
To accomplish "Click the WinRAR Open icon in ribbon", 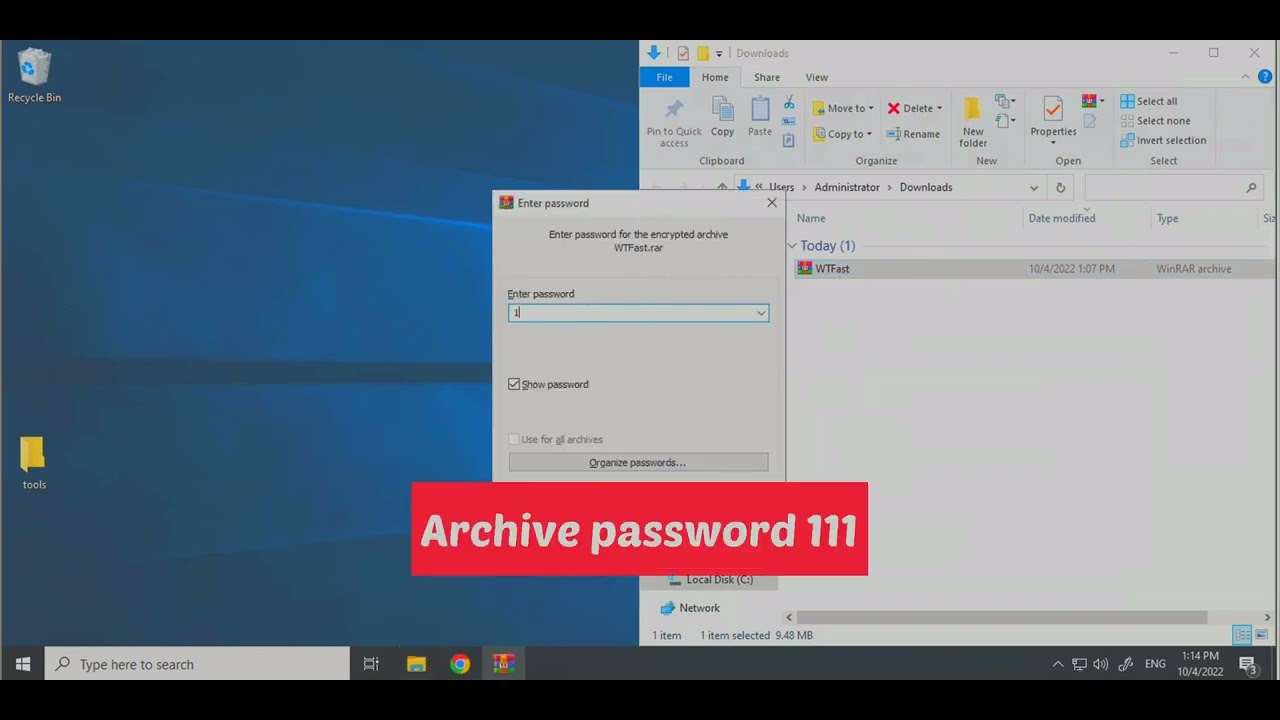I will (1089, 101).
